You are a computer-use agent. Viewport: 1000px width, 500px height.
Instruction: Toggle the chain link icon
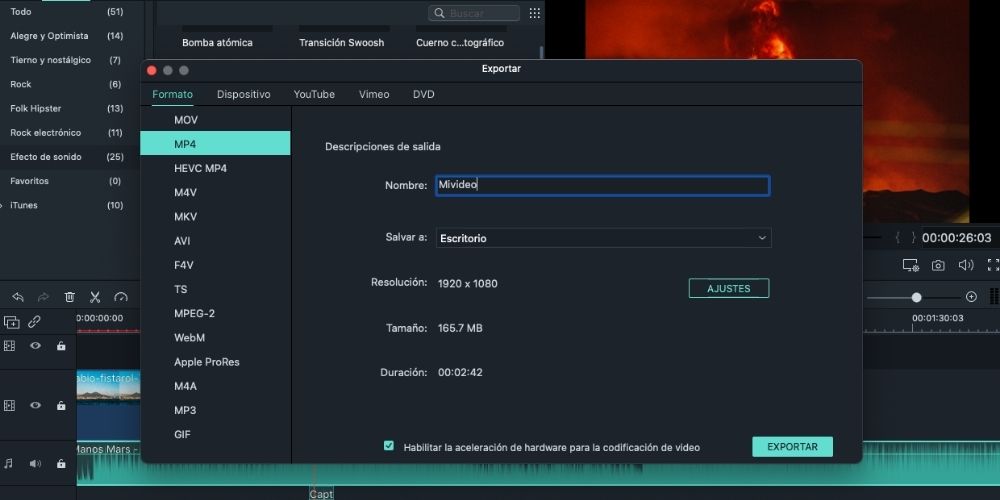[34, 322]
